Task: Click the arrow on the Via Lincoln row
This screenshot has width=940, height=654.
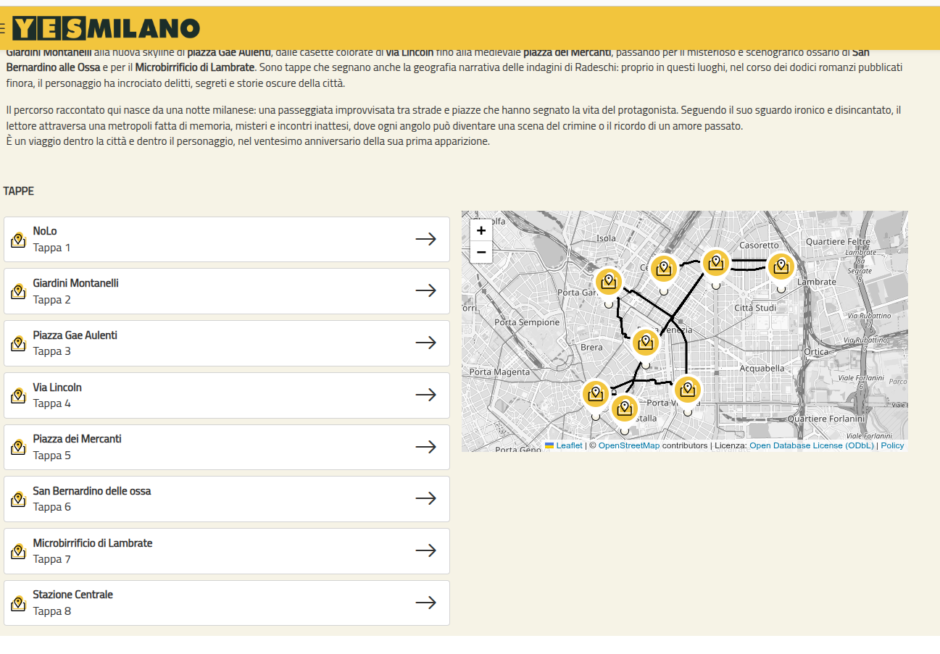Action: click(x=426, y=395)
